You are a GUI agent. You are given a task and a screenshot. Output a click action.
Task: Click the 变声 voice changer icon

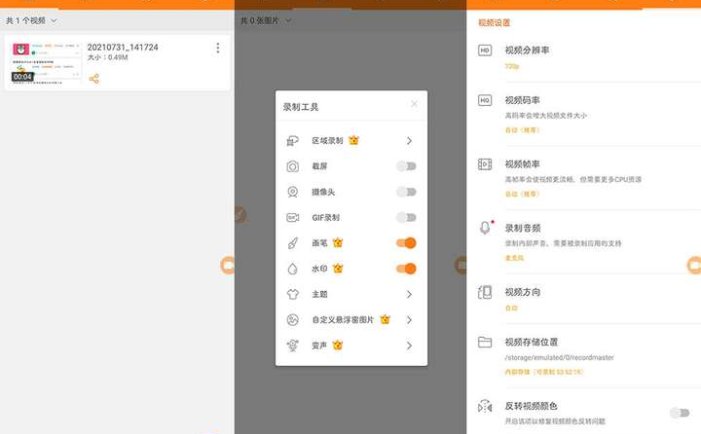point(292,346)
